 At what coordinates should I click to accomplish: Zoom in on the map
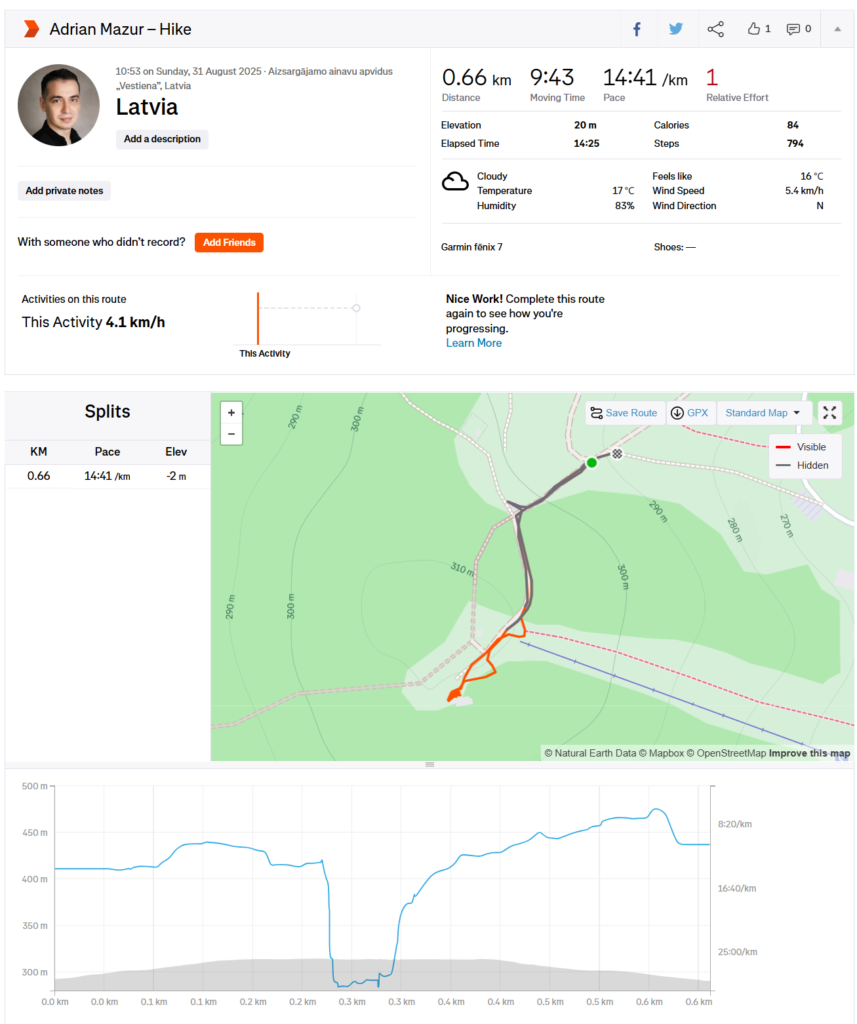[232, 412]
